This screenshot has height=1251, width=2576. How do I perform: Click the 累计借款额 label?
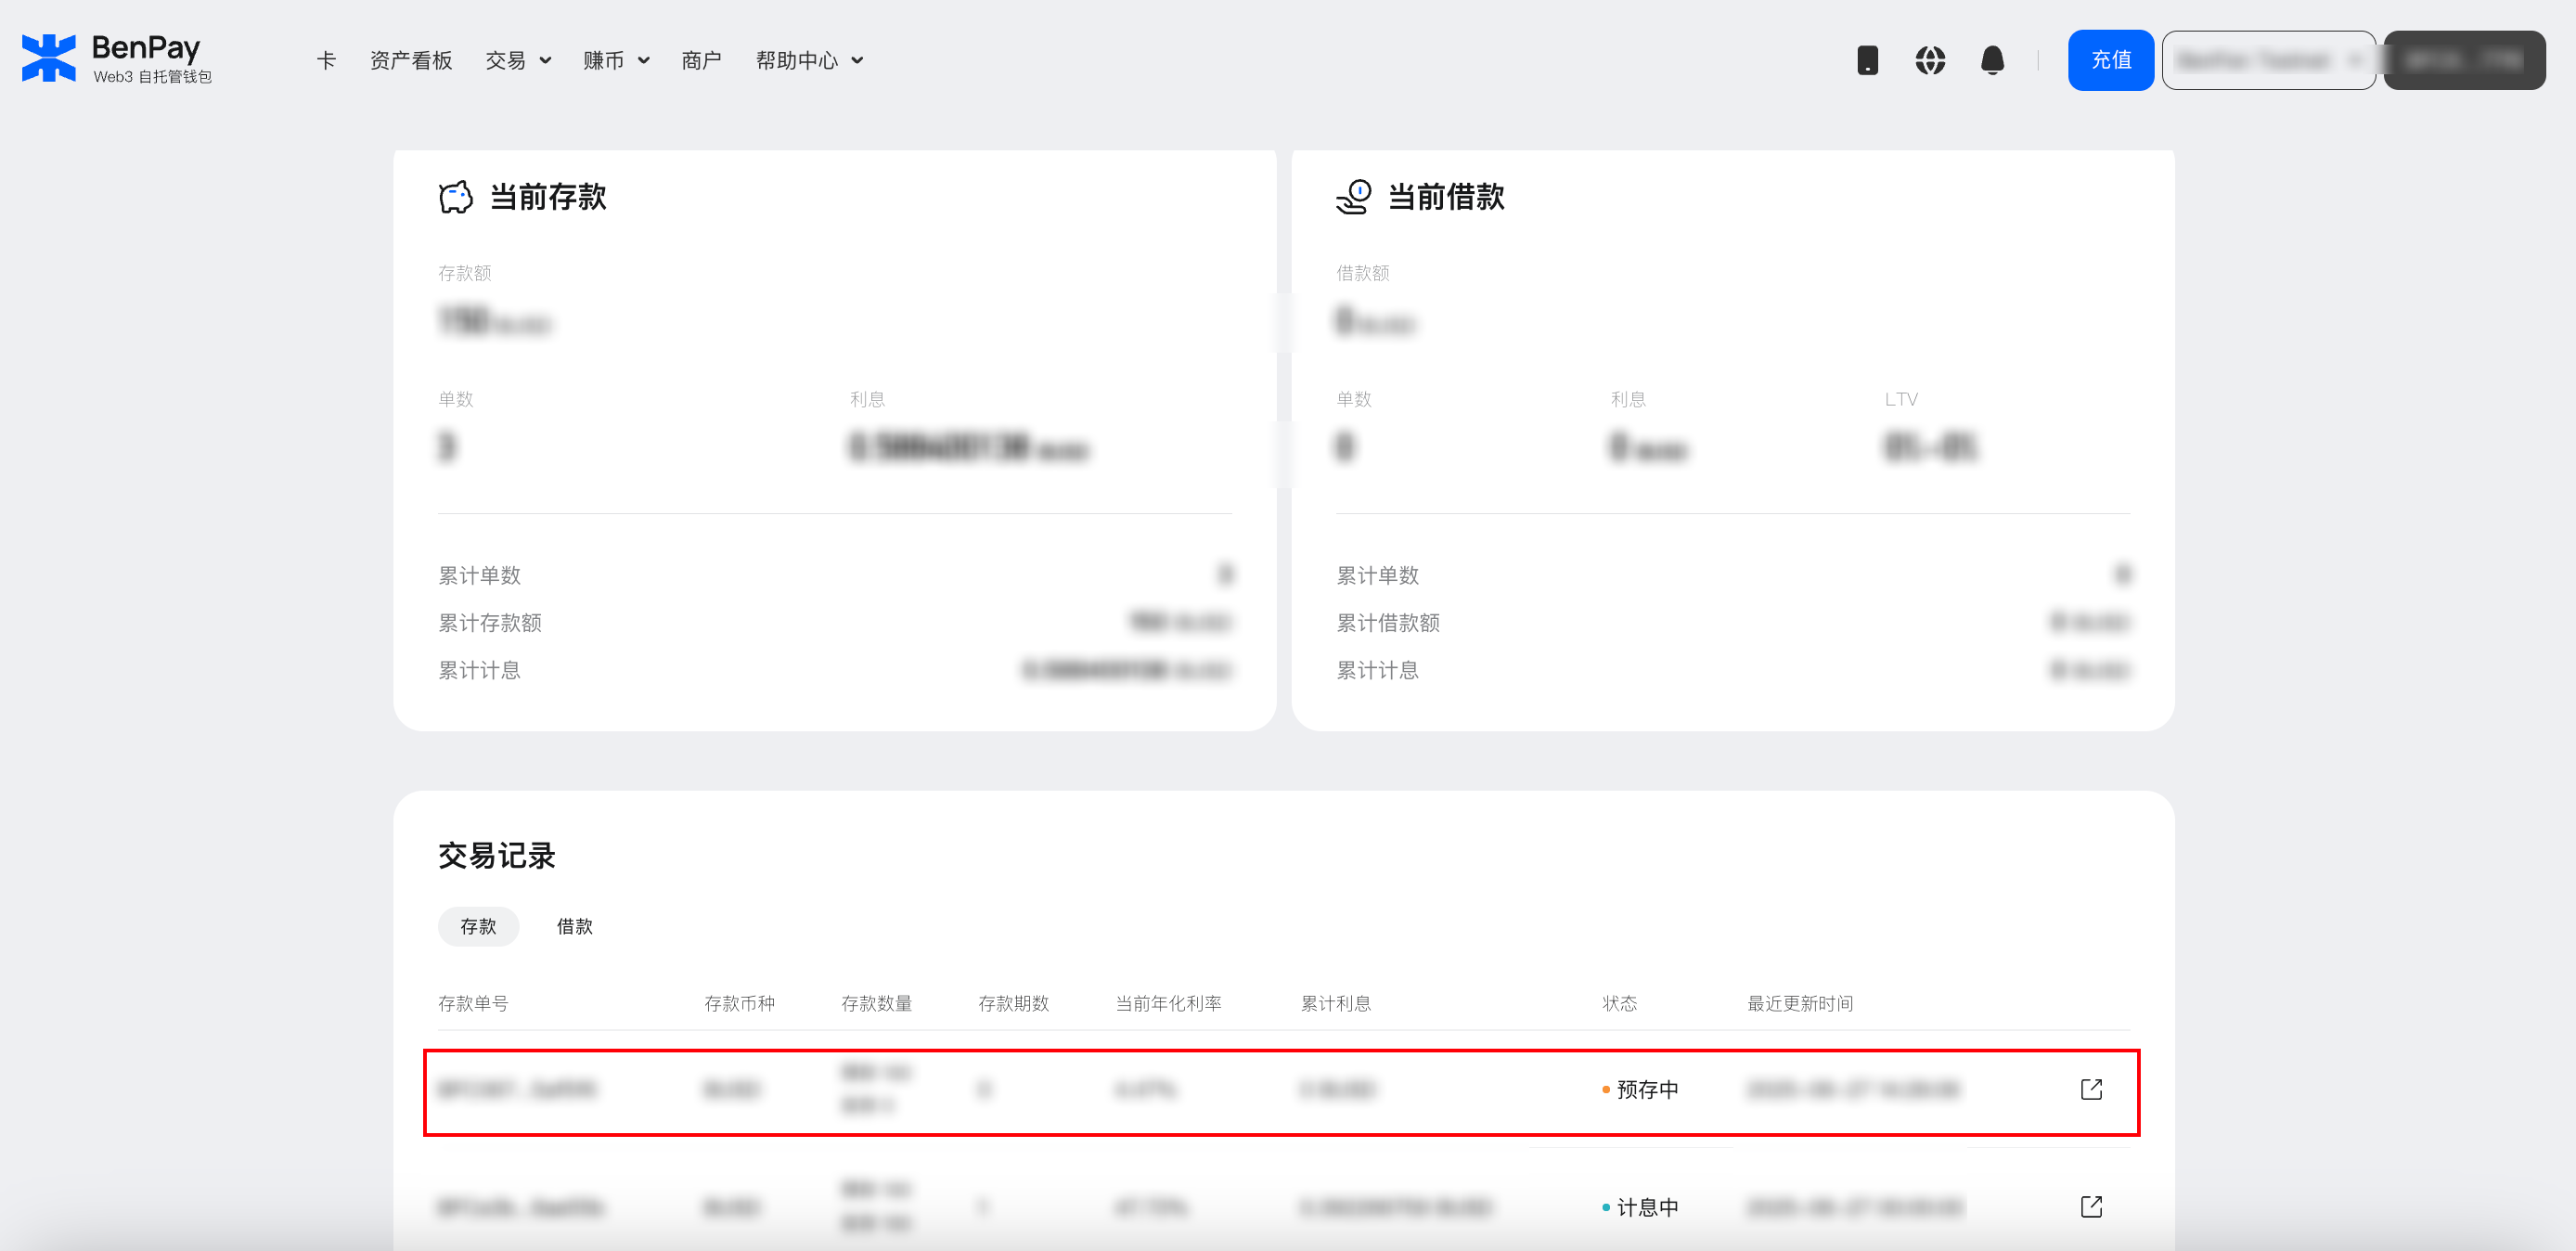point(1388,622)
